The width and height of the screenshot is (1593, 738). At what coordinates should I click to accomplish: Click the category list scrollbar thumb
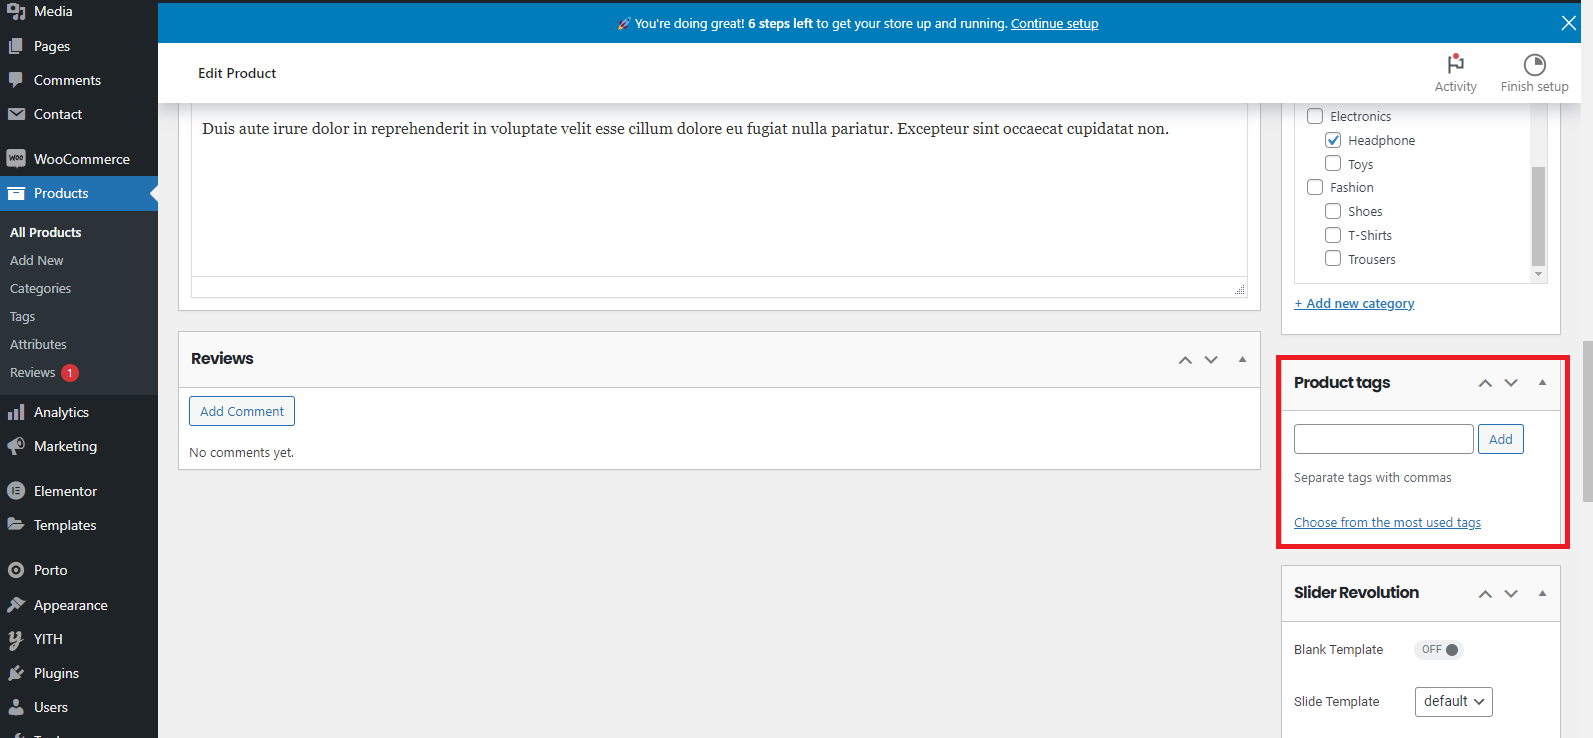1538,215
